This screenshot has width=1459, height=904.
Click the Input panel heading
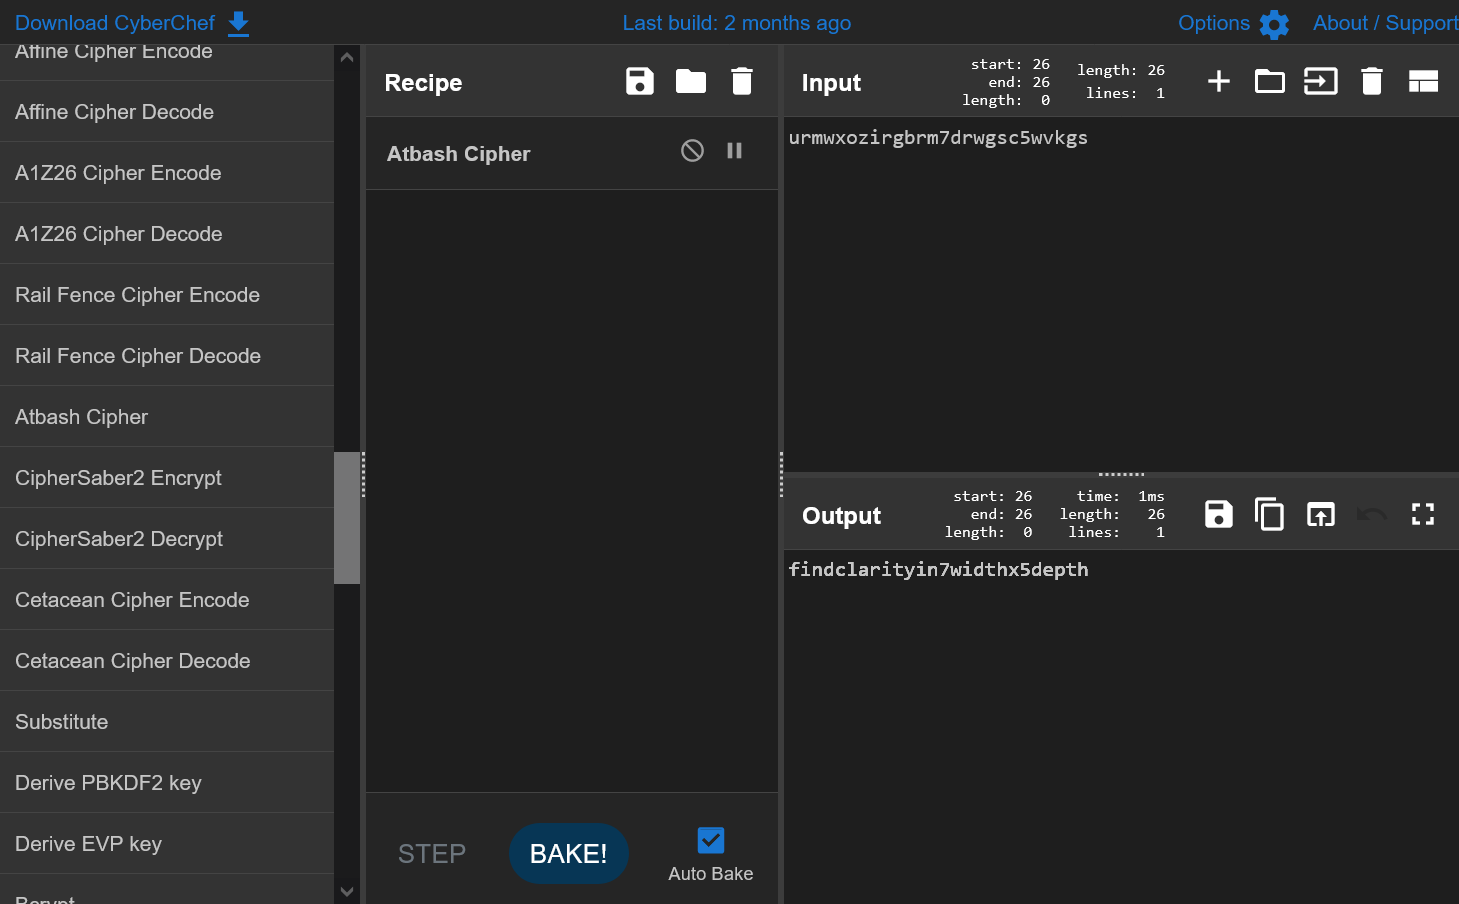(x=831, y=83)
